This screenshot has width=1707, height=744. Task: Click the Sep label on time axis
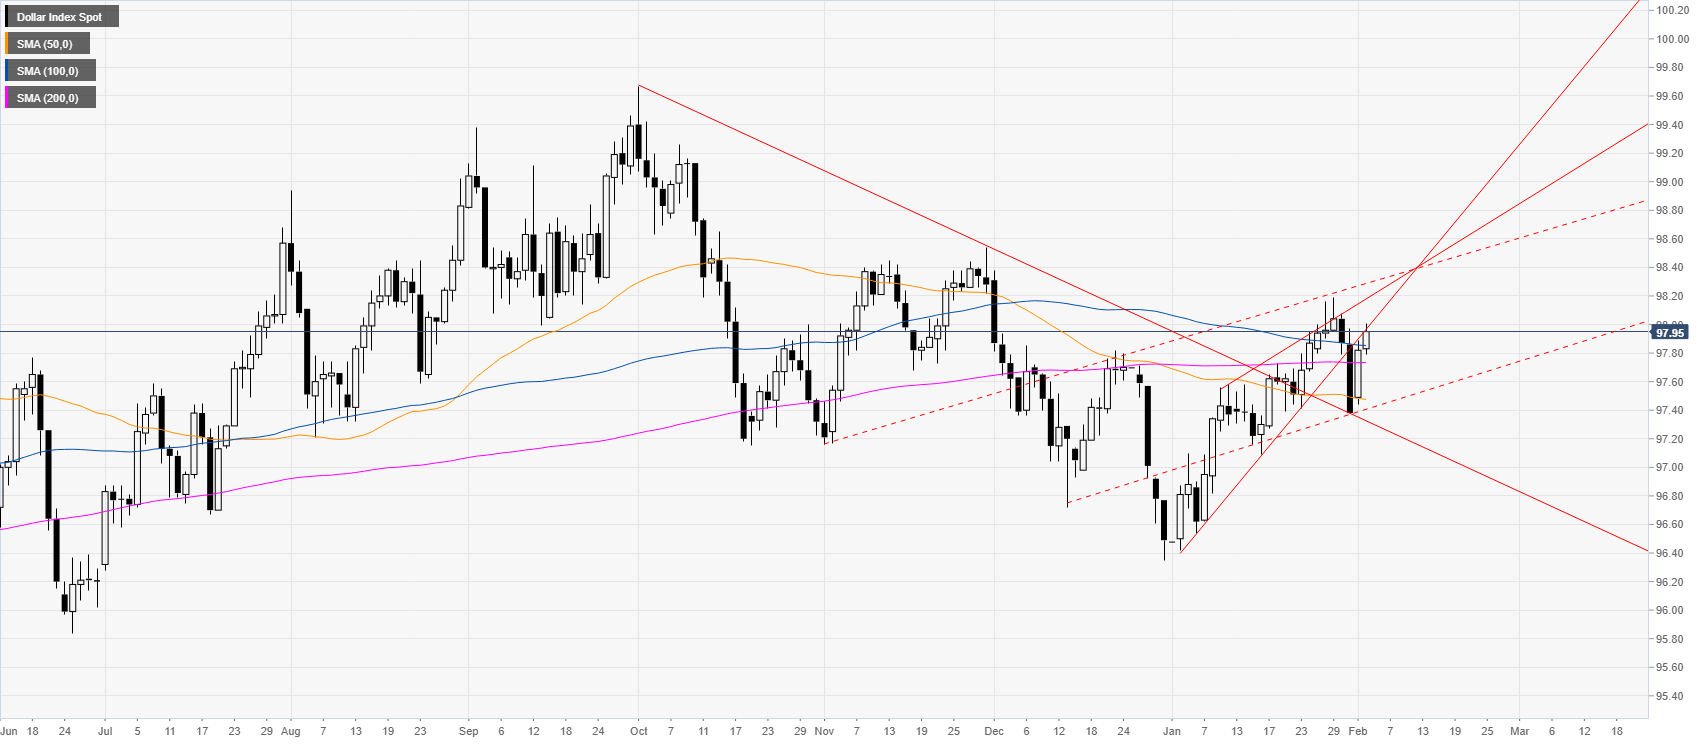point(469,731)
